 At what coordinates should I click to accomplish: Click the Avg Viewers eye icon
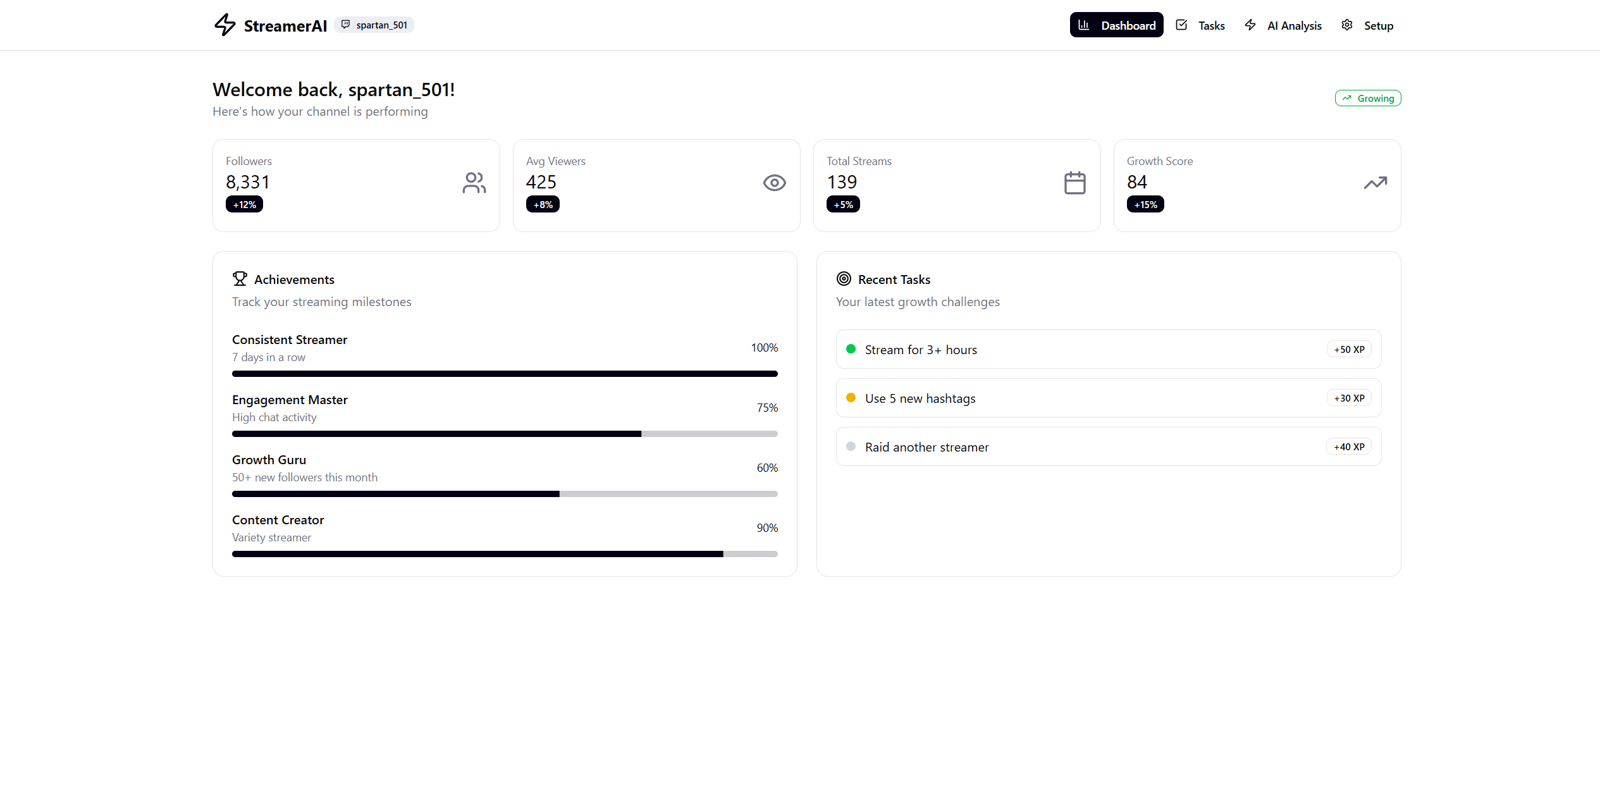pos(774,183)
